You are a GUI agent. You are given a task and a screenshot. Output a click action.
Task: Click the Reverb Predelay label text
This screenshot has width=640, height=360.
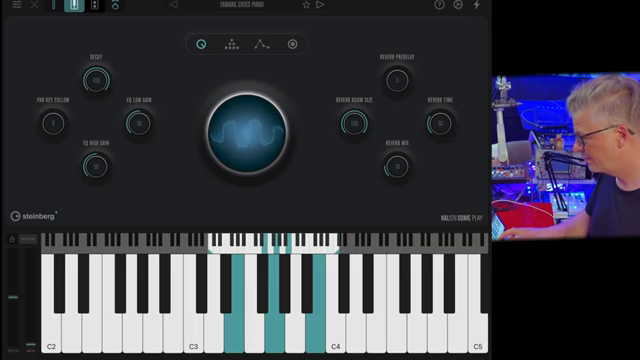397,57
